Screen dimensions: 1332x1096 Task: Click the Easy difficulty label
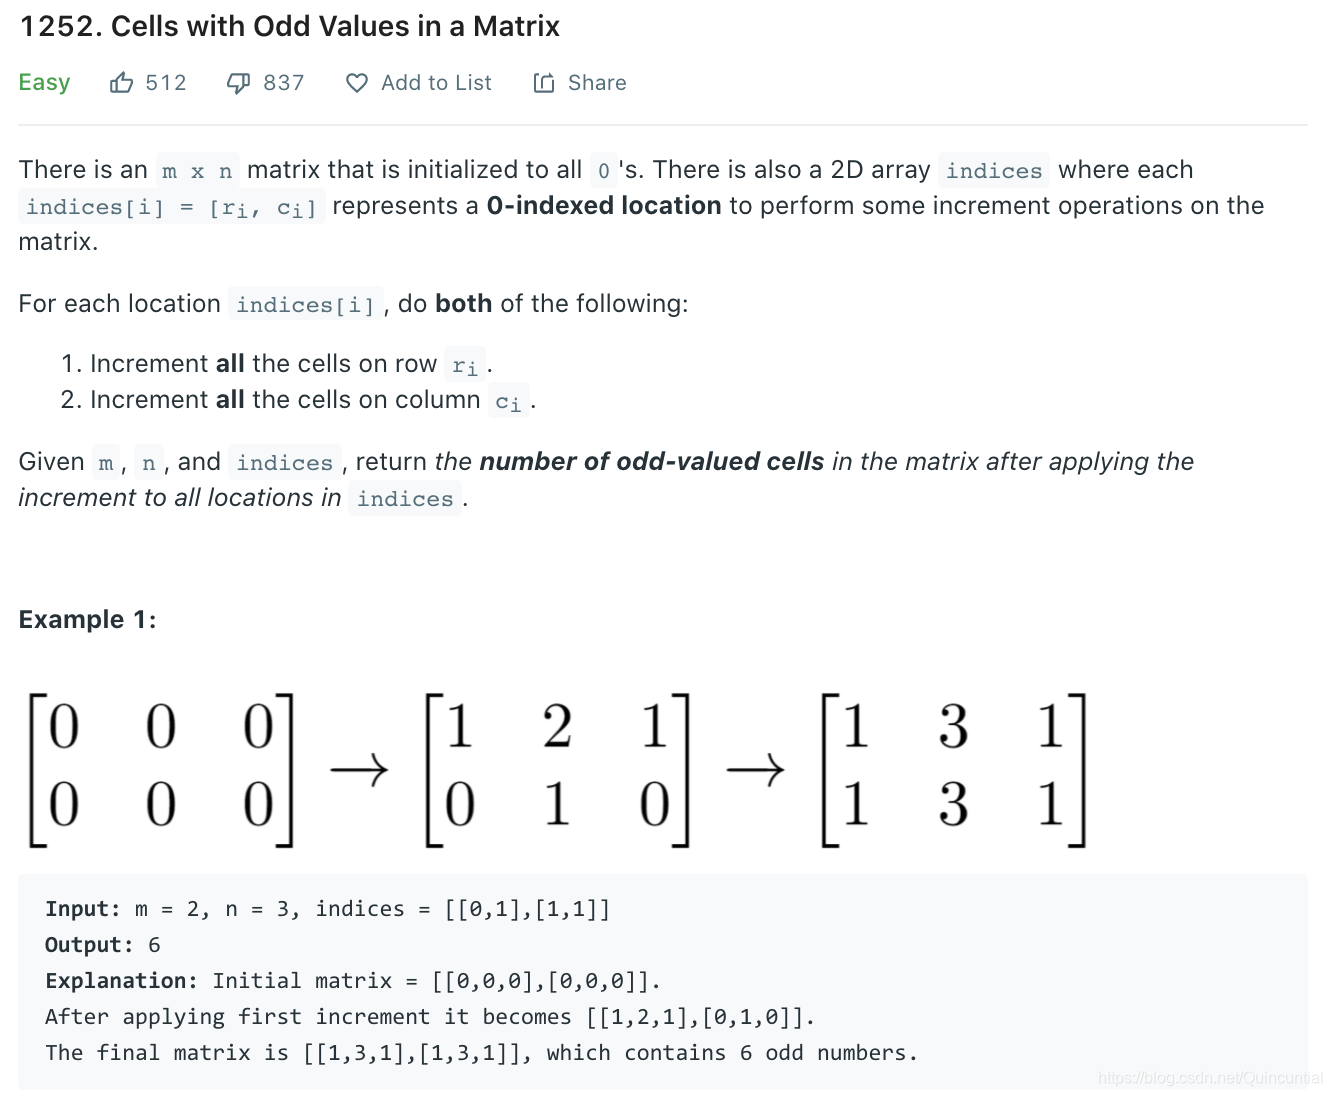[x=44, y=82]
